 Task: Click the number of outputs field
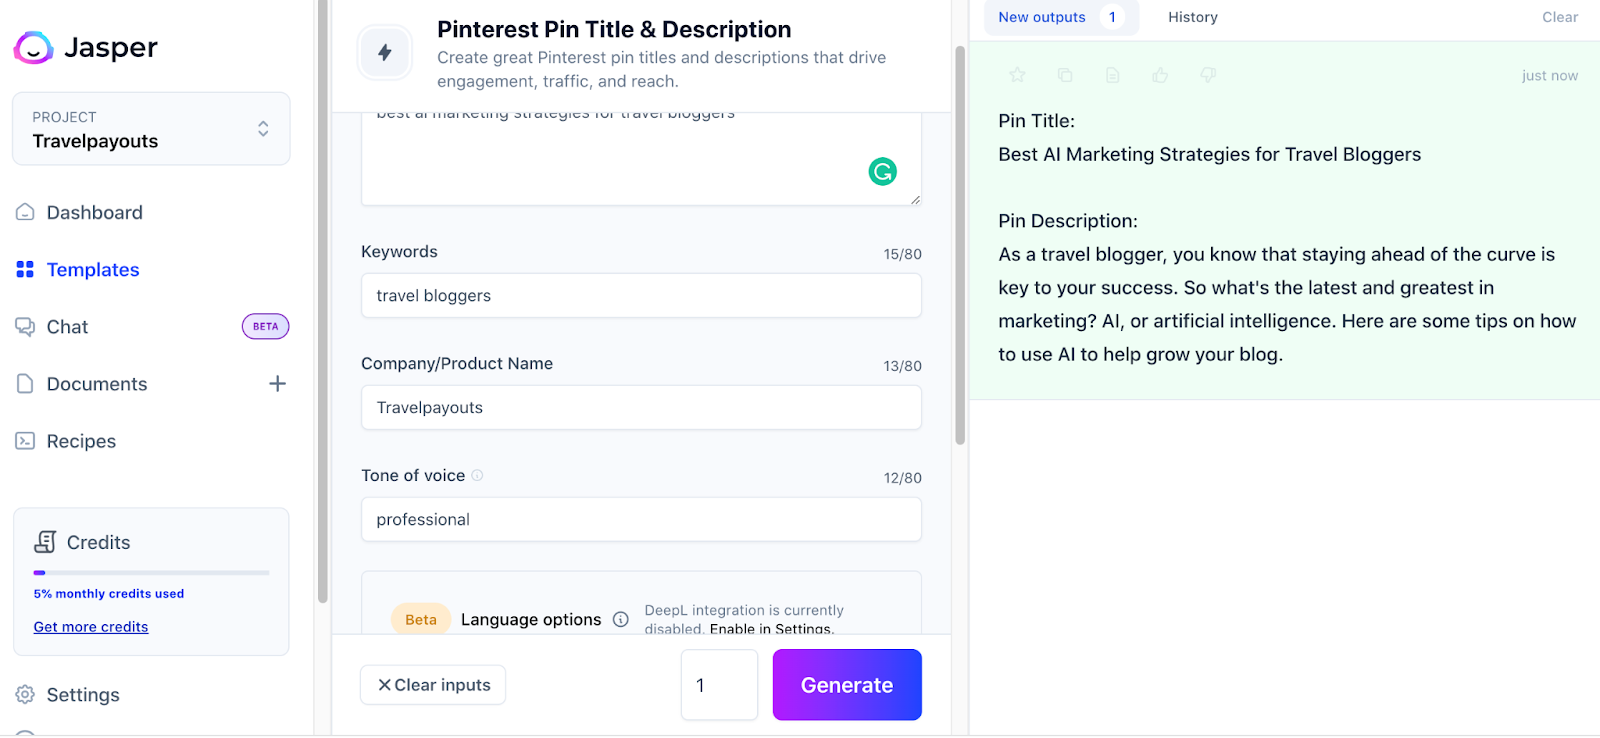719,685
